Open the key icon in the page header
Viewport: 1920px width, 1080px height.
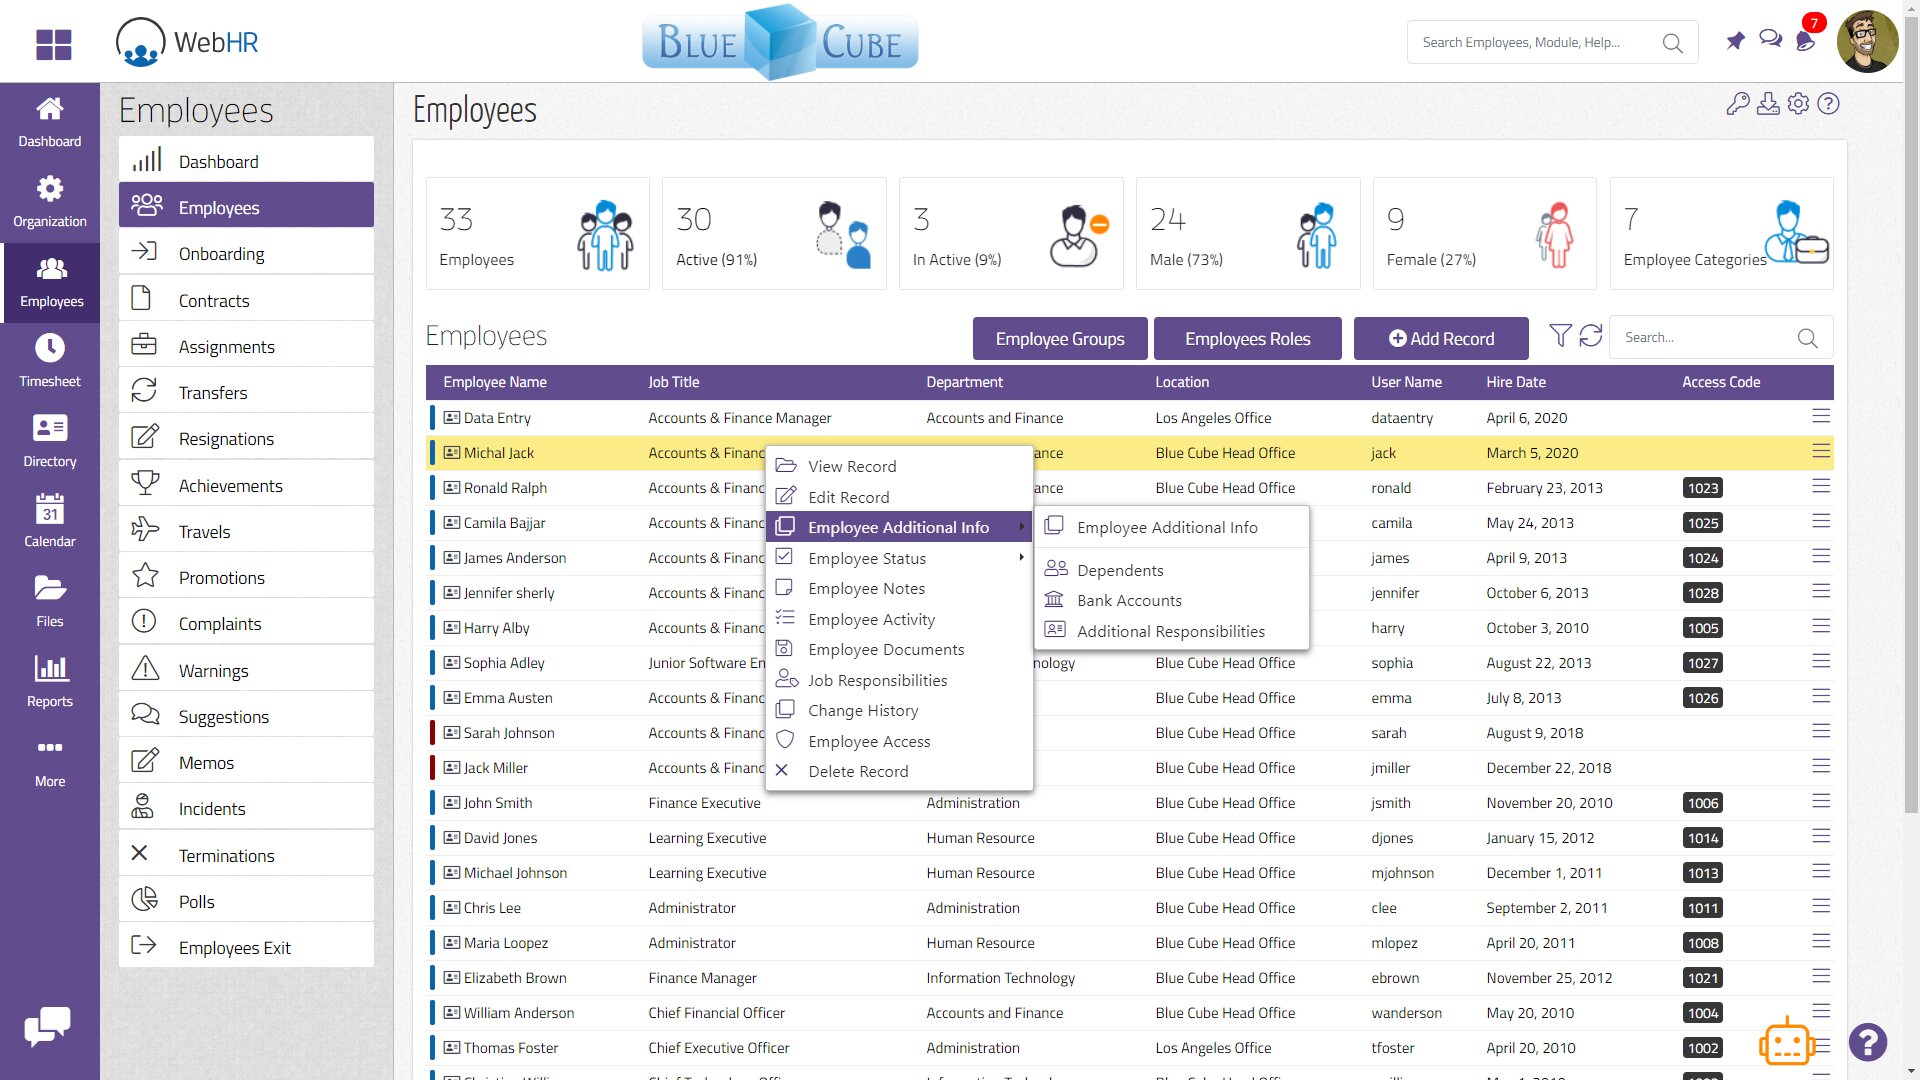[1737, 104]
